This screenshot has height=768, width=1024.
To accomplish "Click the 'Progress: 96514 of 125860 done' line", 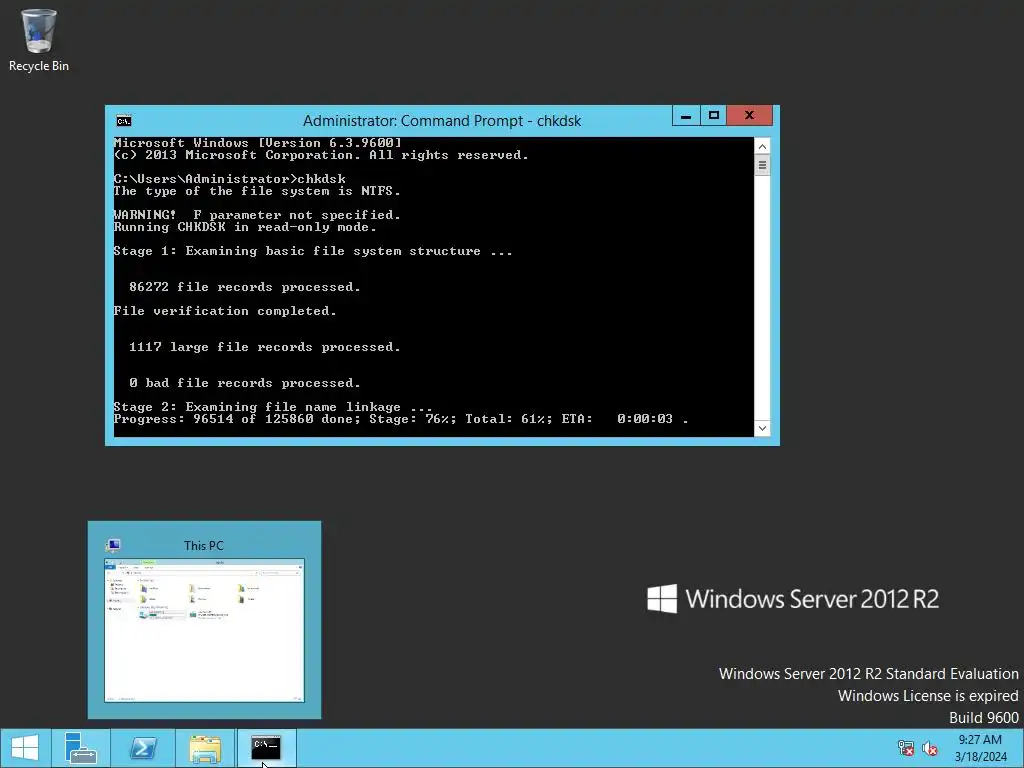I will [x=400, y=419].
